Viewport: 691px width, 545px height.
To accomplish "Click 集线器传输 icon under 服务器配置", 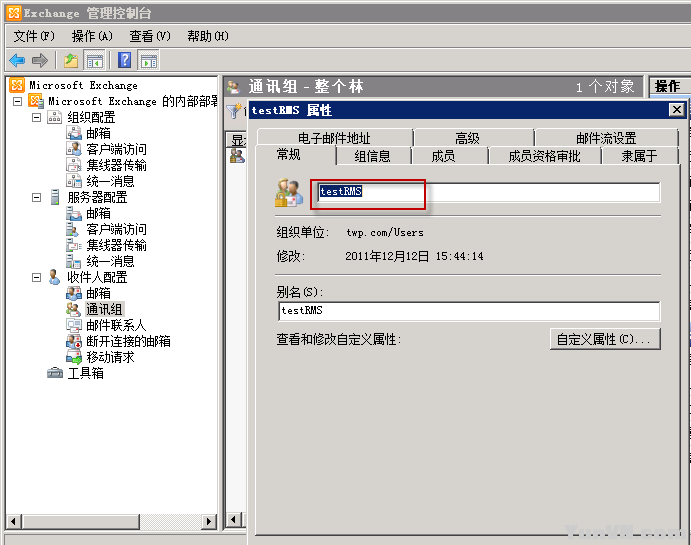I will click(x=74, y=245).
